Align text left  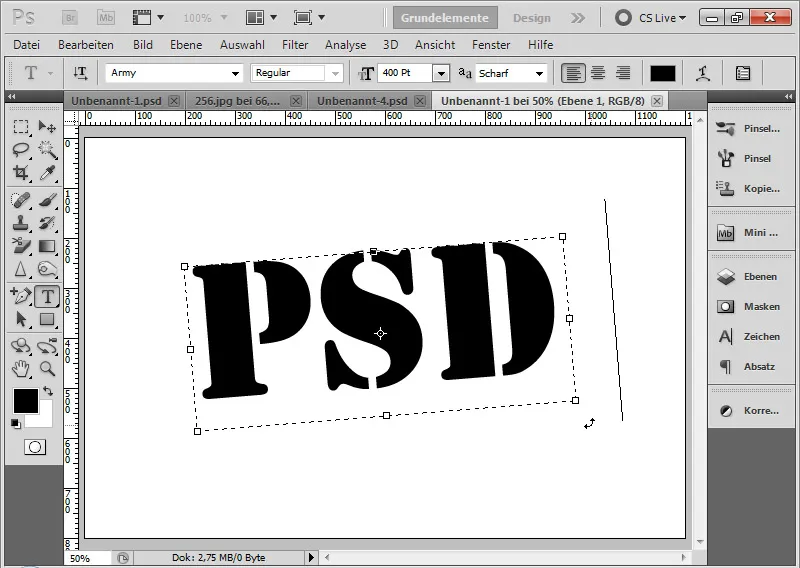[573, 73]
